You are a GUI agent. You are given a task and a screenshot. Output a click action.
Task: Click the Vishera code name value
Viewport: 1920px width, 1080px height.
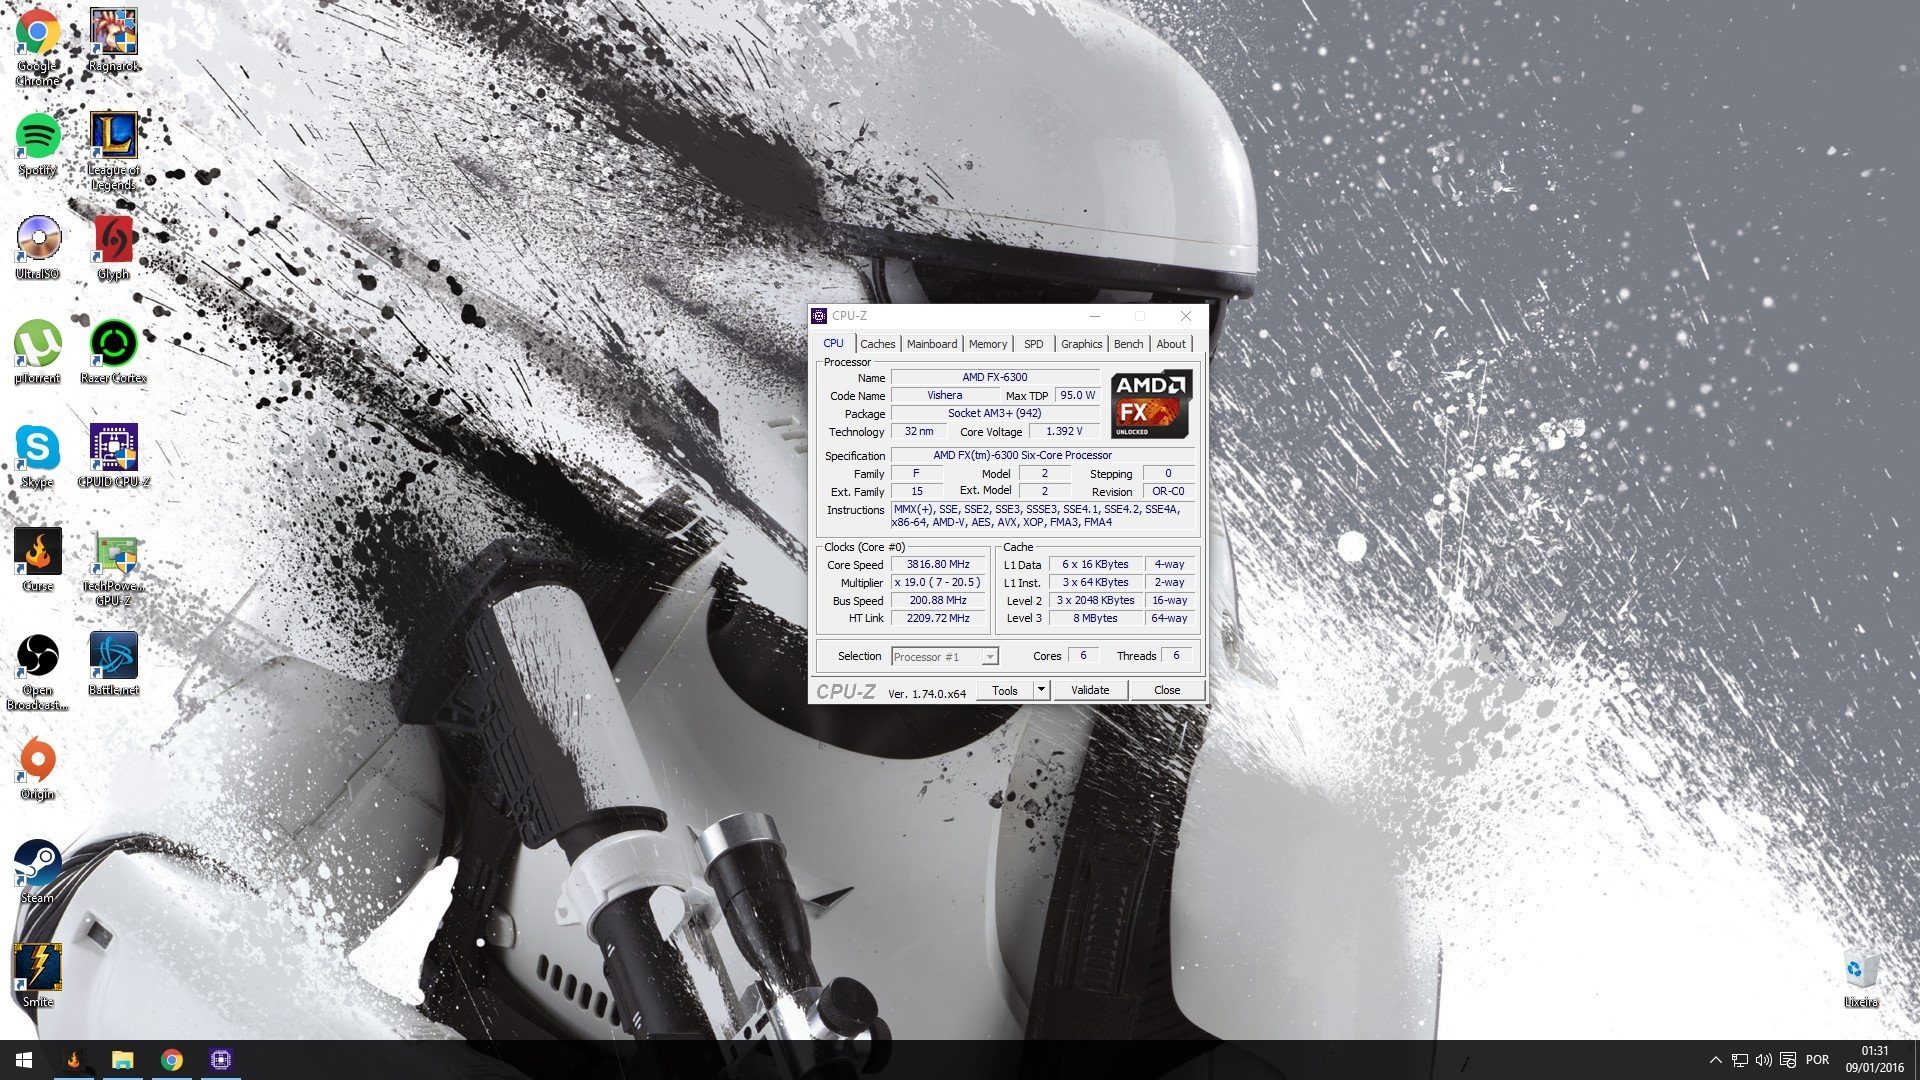944,395
